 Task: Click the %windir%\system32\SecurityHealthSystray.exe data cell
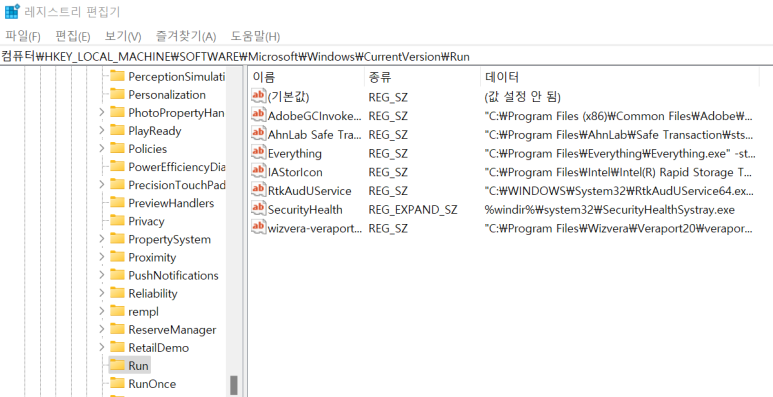click(x=610, y=210)
